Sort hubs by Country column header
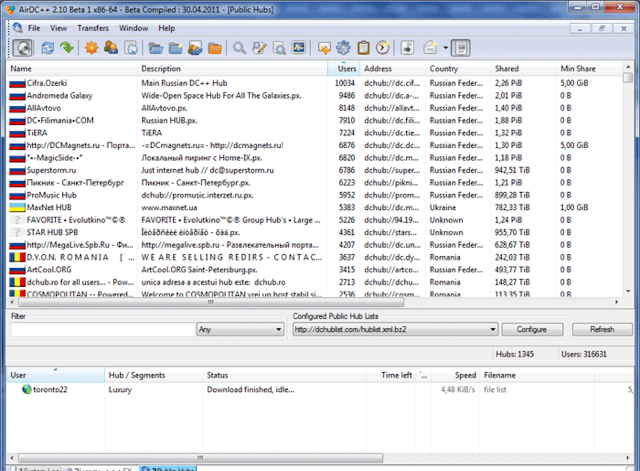 pos(458,69)
